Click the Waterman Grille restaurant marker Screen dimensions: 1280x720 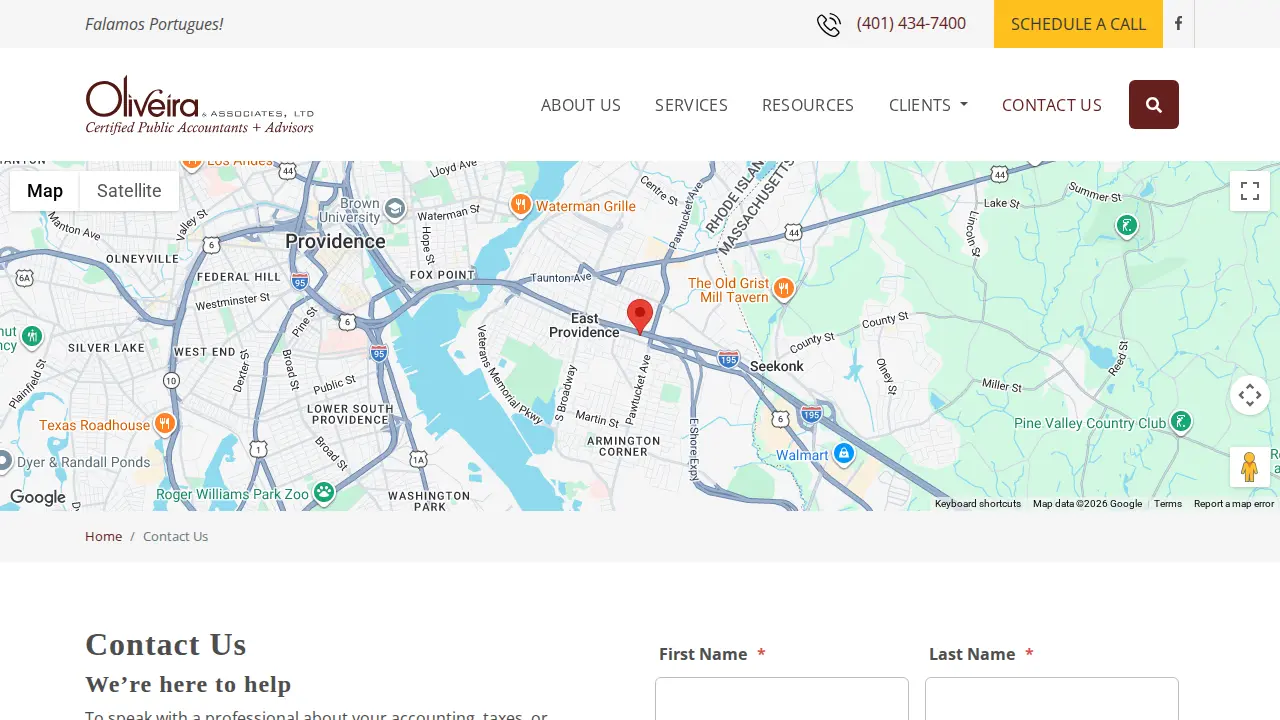click(520, 205)
